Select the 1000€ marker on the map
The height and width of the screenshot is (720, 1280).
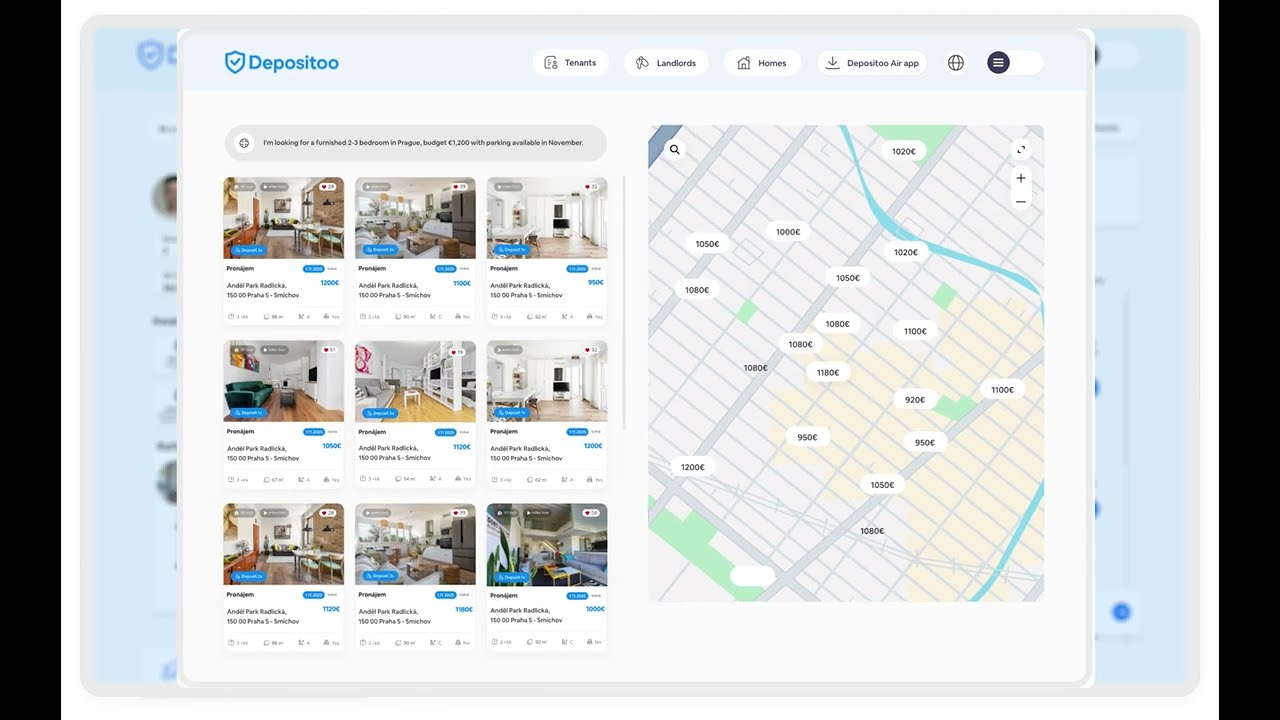point(788,232)
